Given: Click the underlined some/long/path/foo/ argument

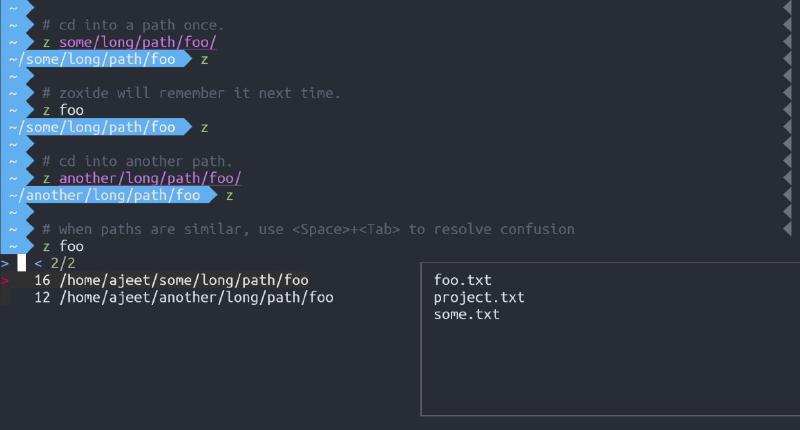Looking at the screenshot, I should (x=137, y=42).
